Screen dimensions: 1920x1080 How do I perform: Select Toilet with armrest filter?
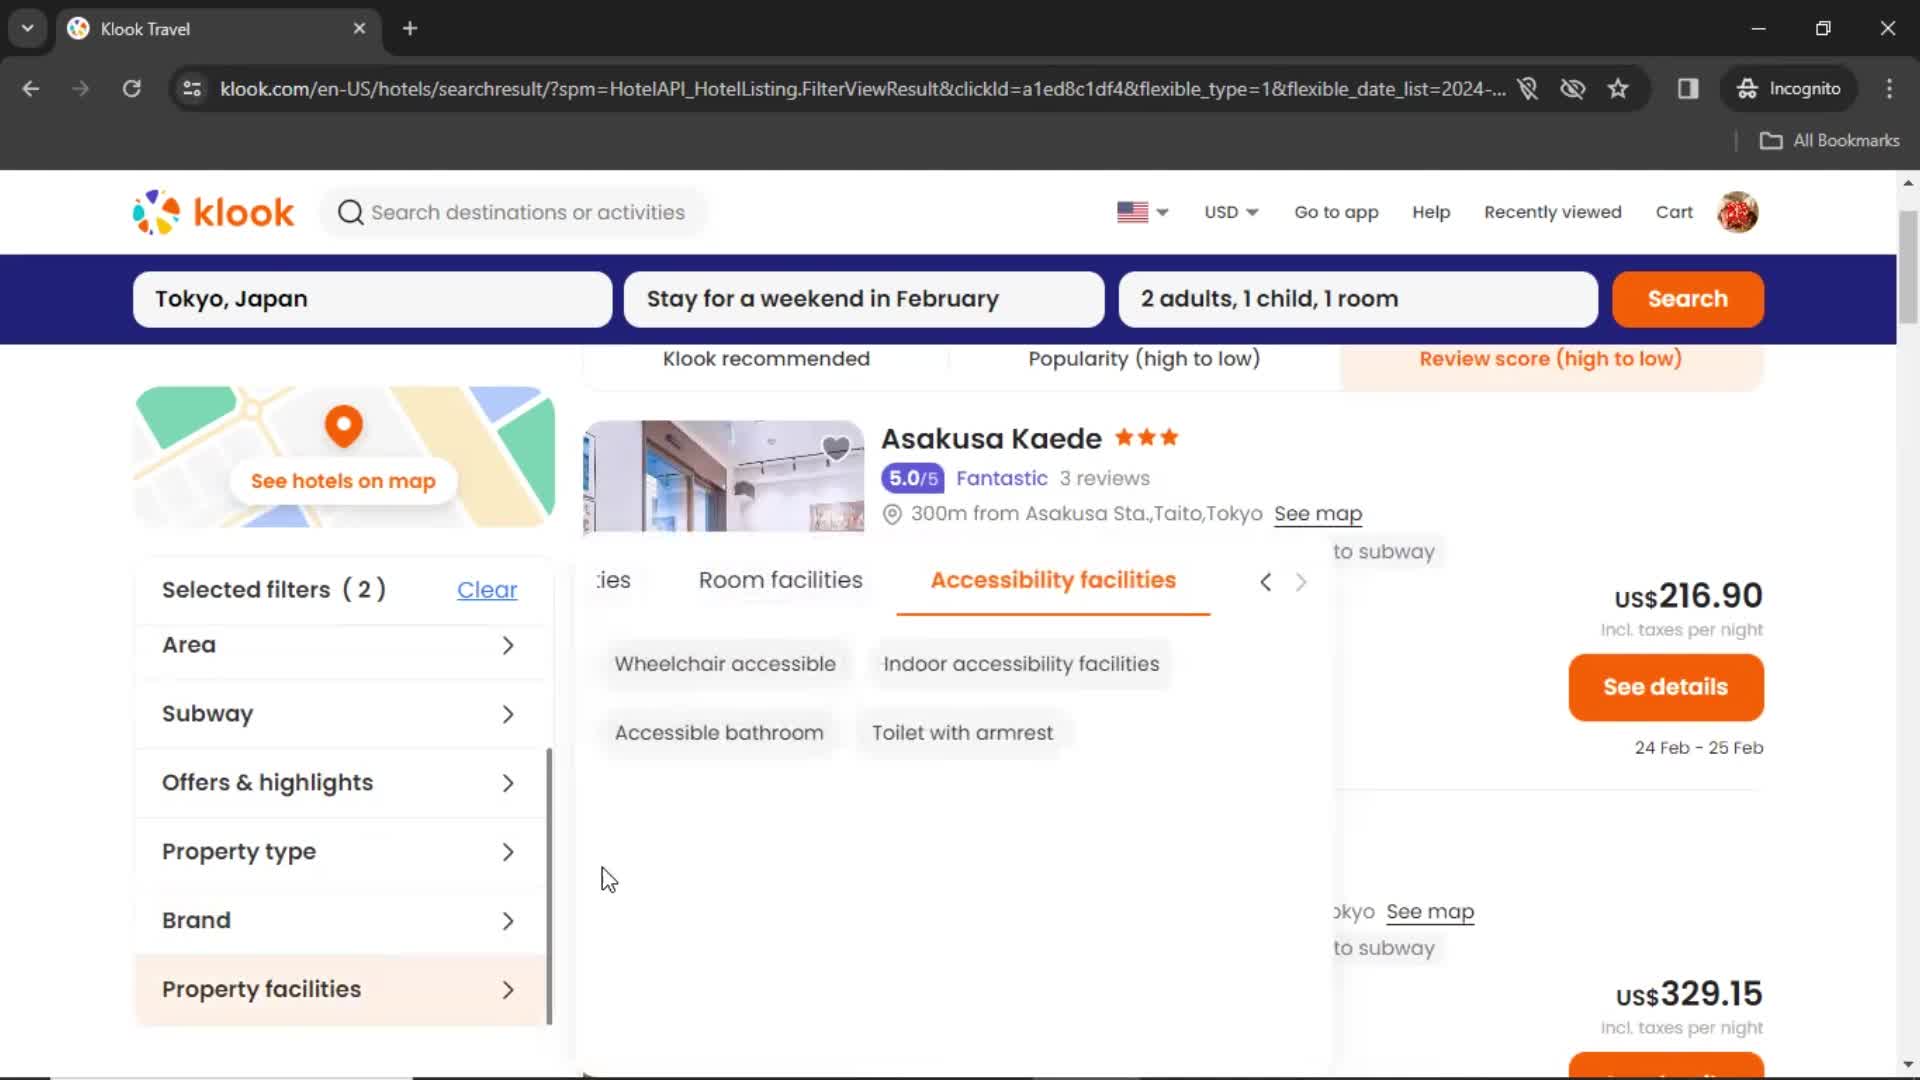(x=962, y=733)
